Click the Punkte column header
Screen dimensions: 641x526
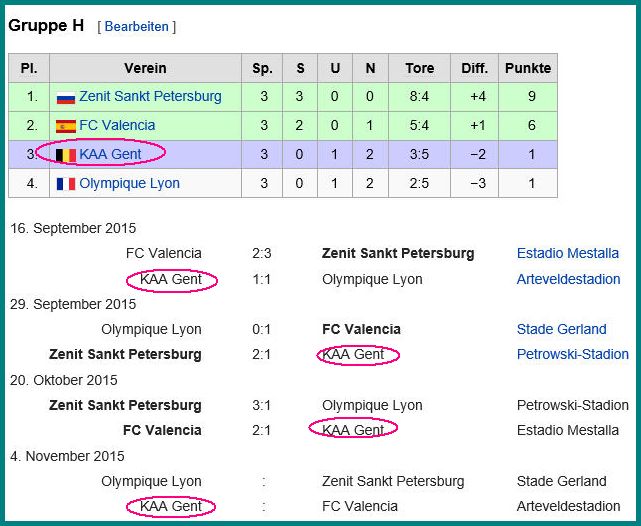point(528,68)
